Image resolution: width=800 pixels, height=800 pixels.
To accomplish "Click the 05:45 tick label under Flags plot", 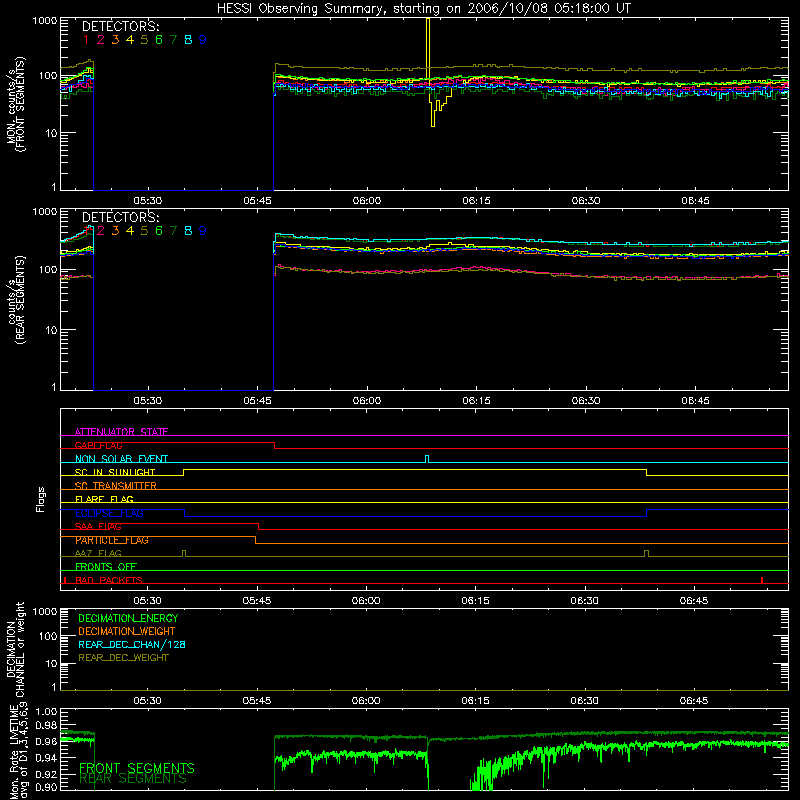I will 257,601.
